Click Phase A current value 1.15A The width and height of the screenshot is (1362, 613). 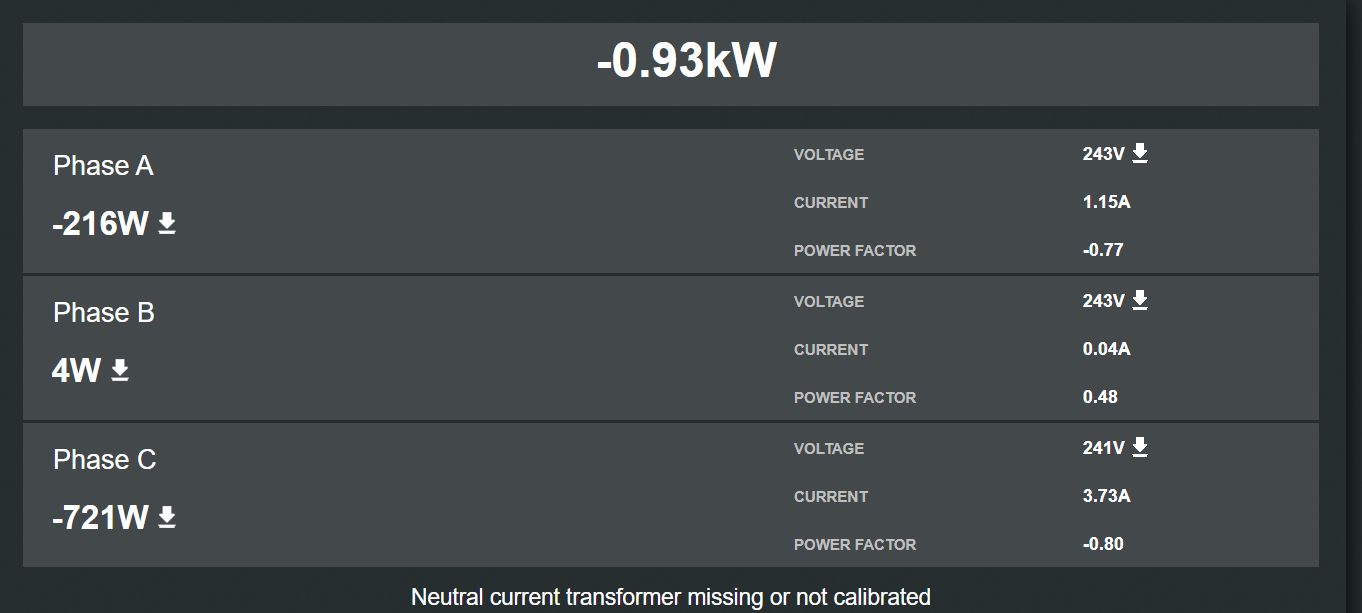pyautogui.click(x=1106, y=202)
